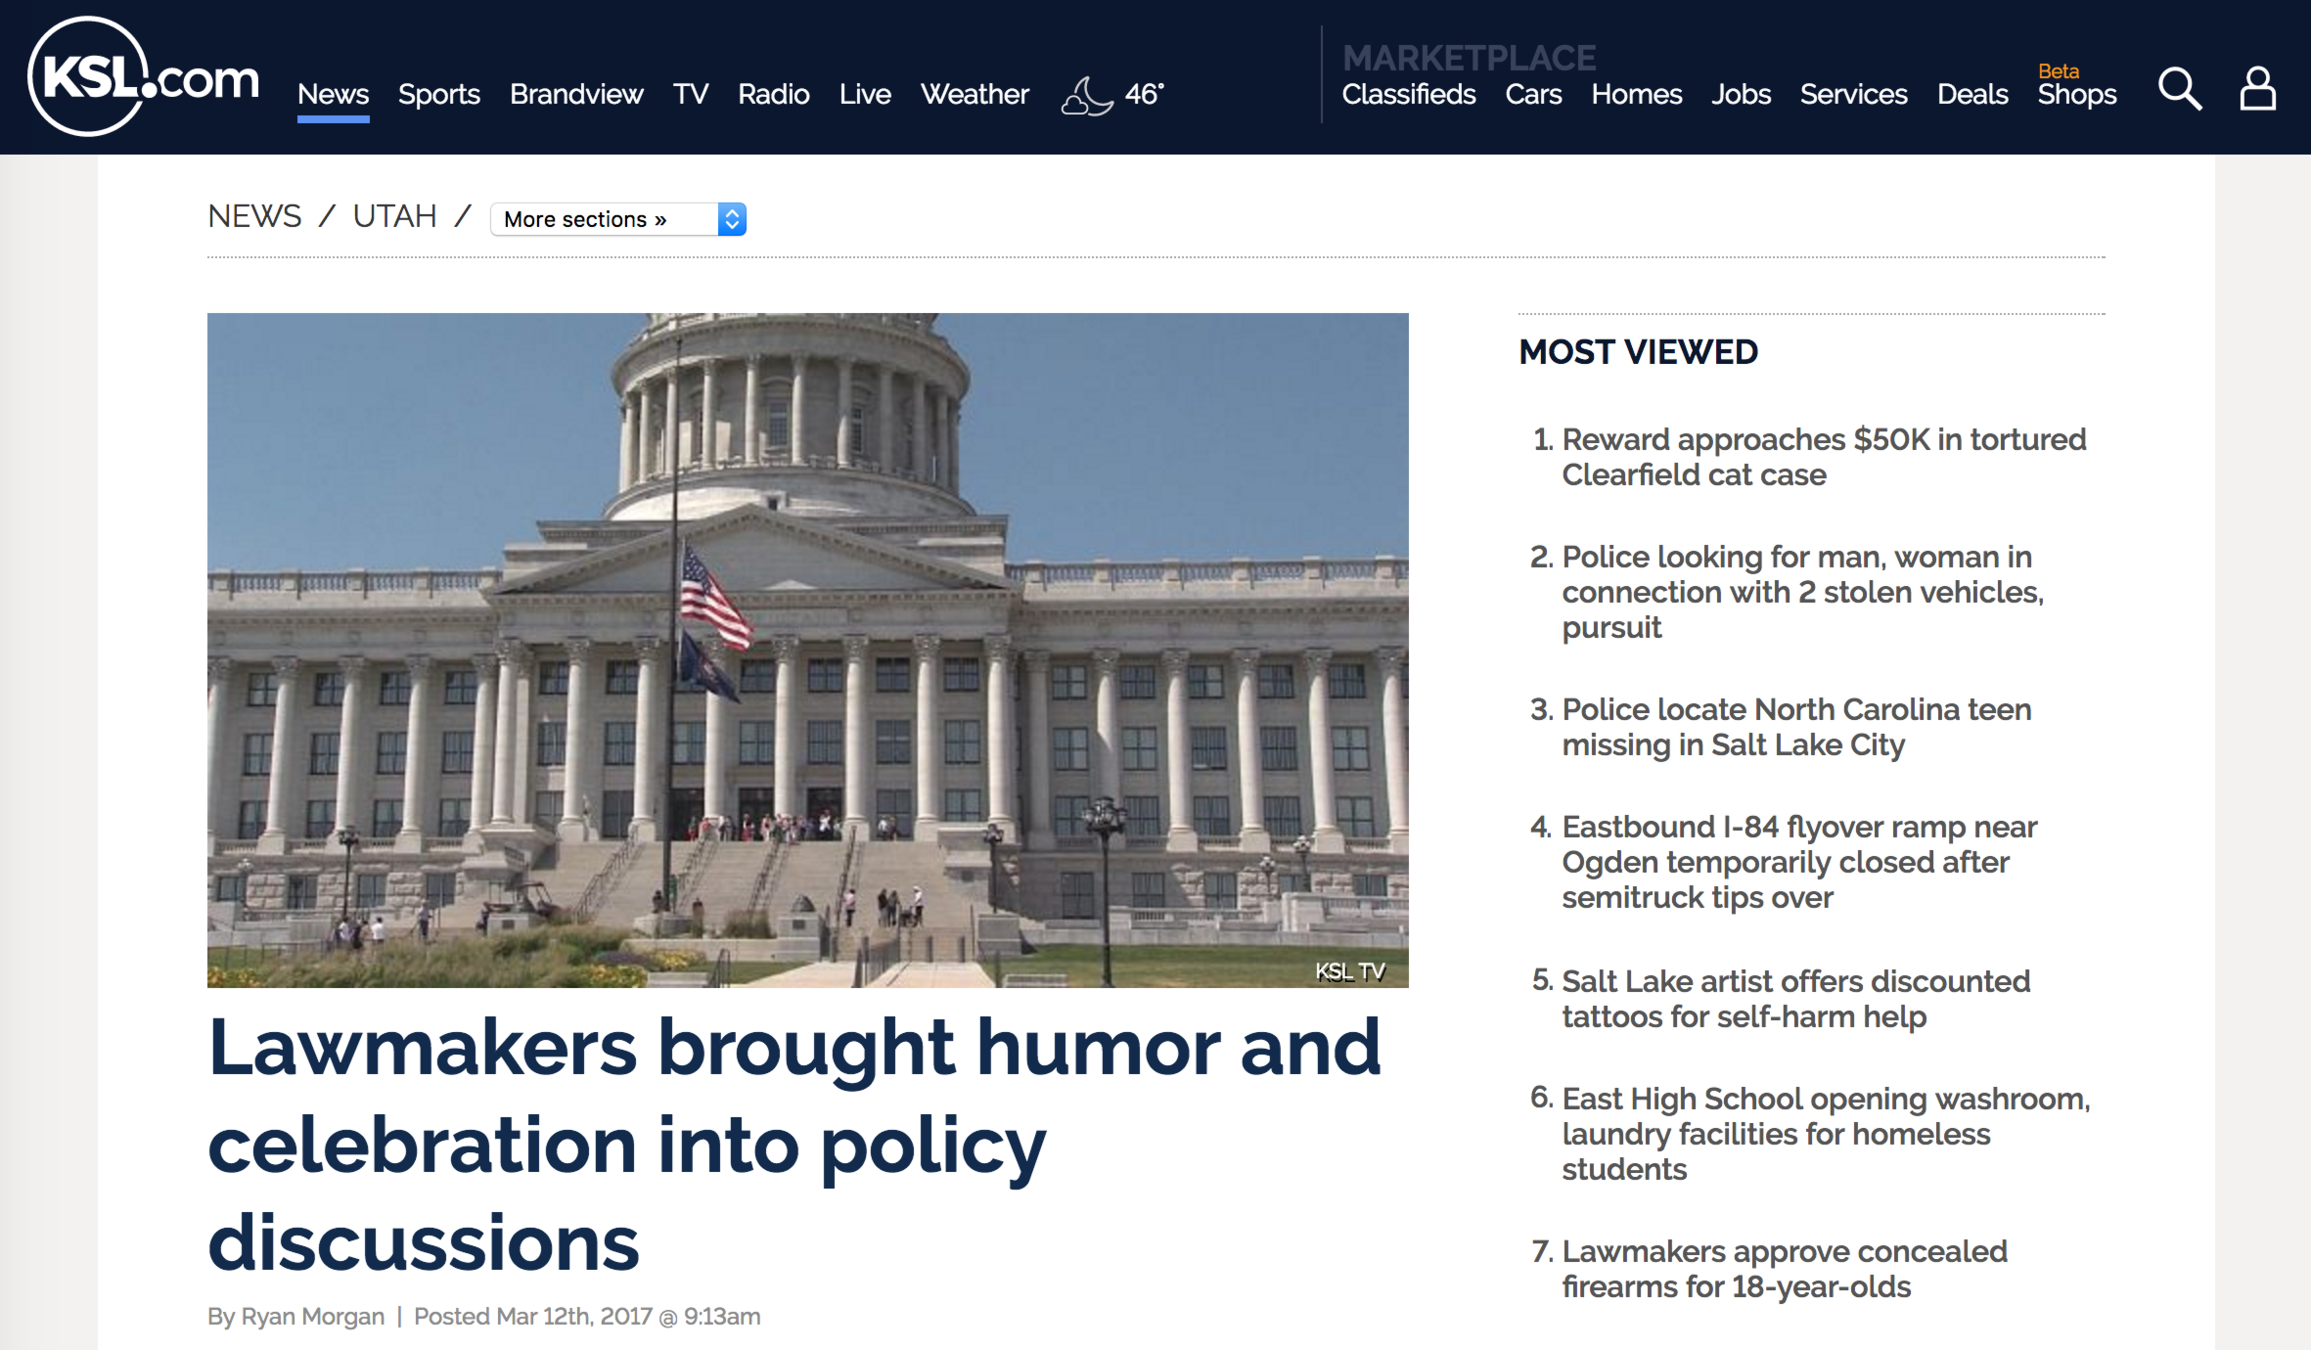This screenshot has height=1350, width=2311.
Task: Open search with magnifying glass icon
Action: click(2179, 90)
